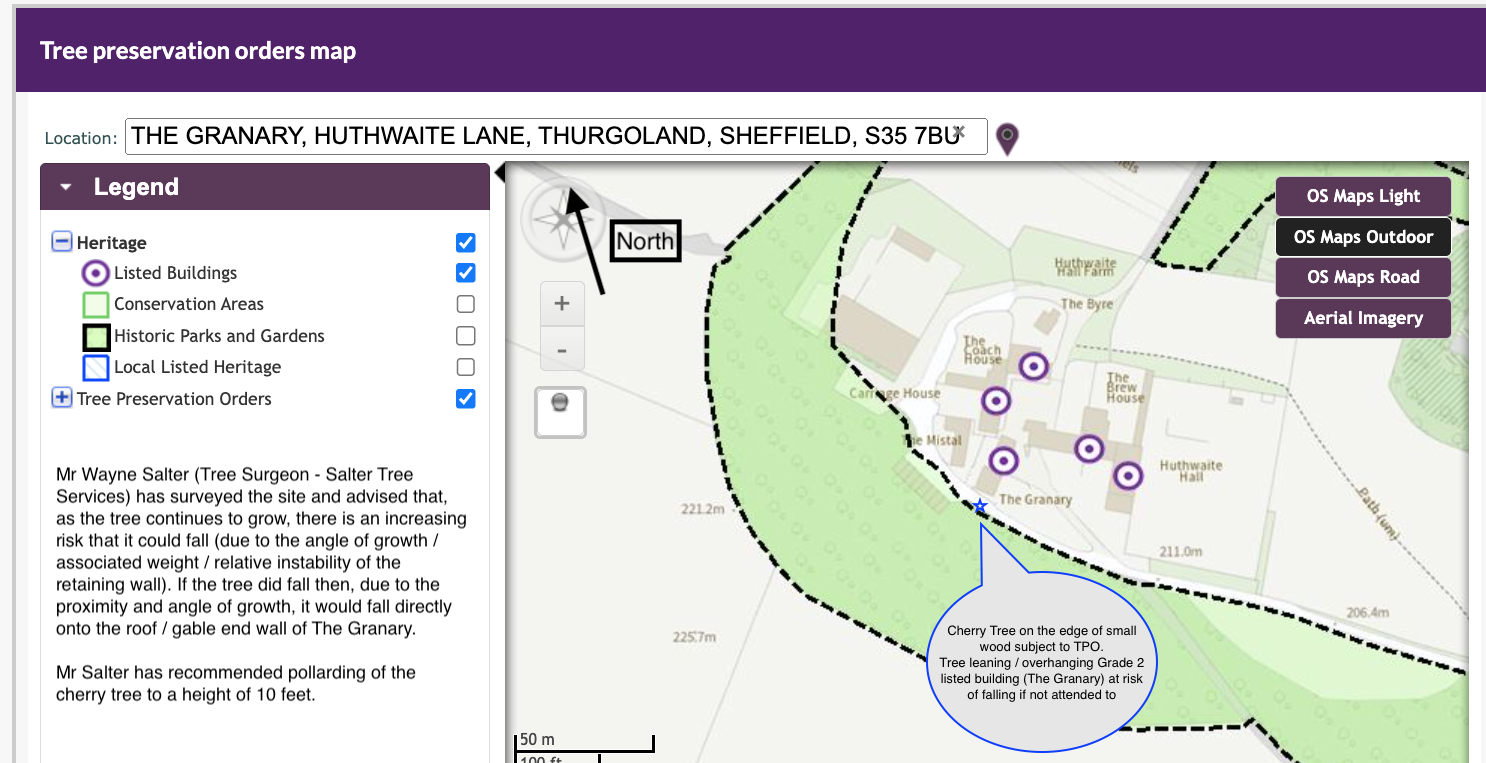Click the '50 m' map scale bar
Image resolution: width=1486 pixels, height=763 pixels.
(x=584, y=742)
